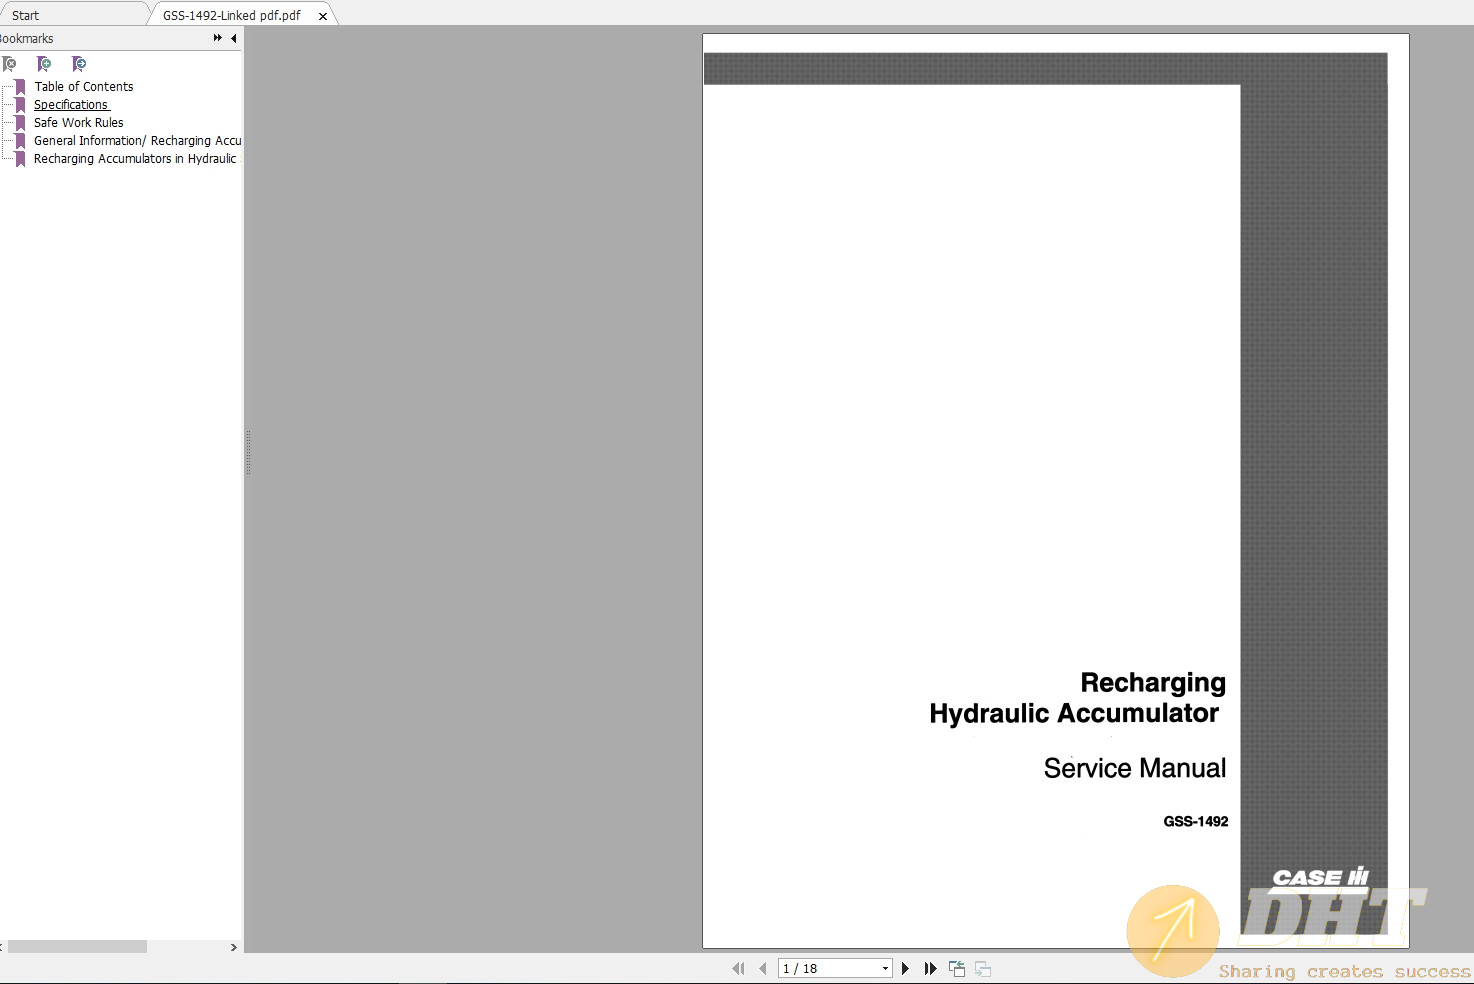This screenshot has height=984, width=1474.
Task: Click the bookmark go-to arrow icon
Action: pyautogui.click(x=79, y=64)
